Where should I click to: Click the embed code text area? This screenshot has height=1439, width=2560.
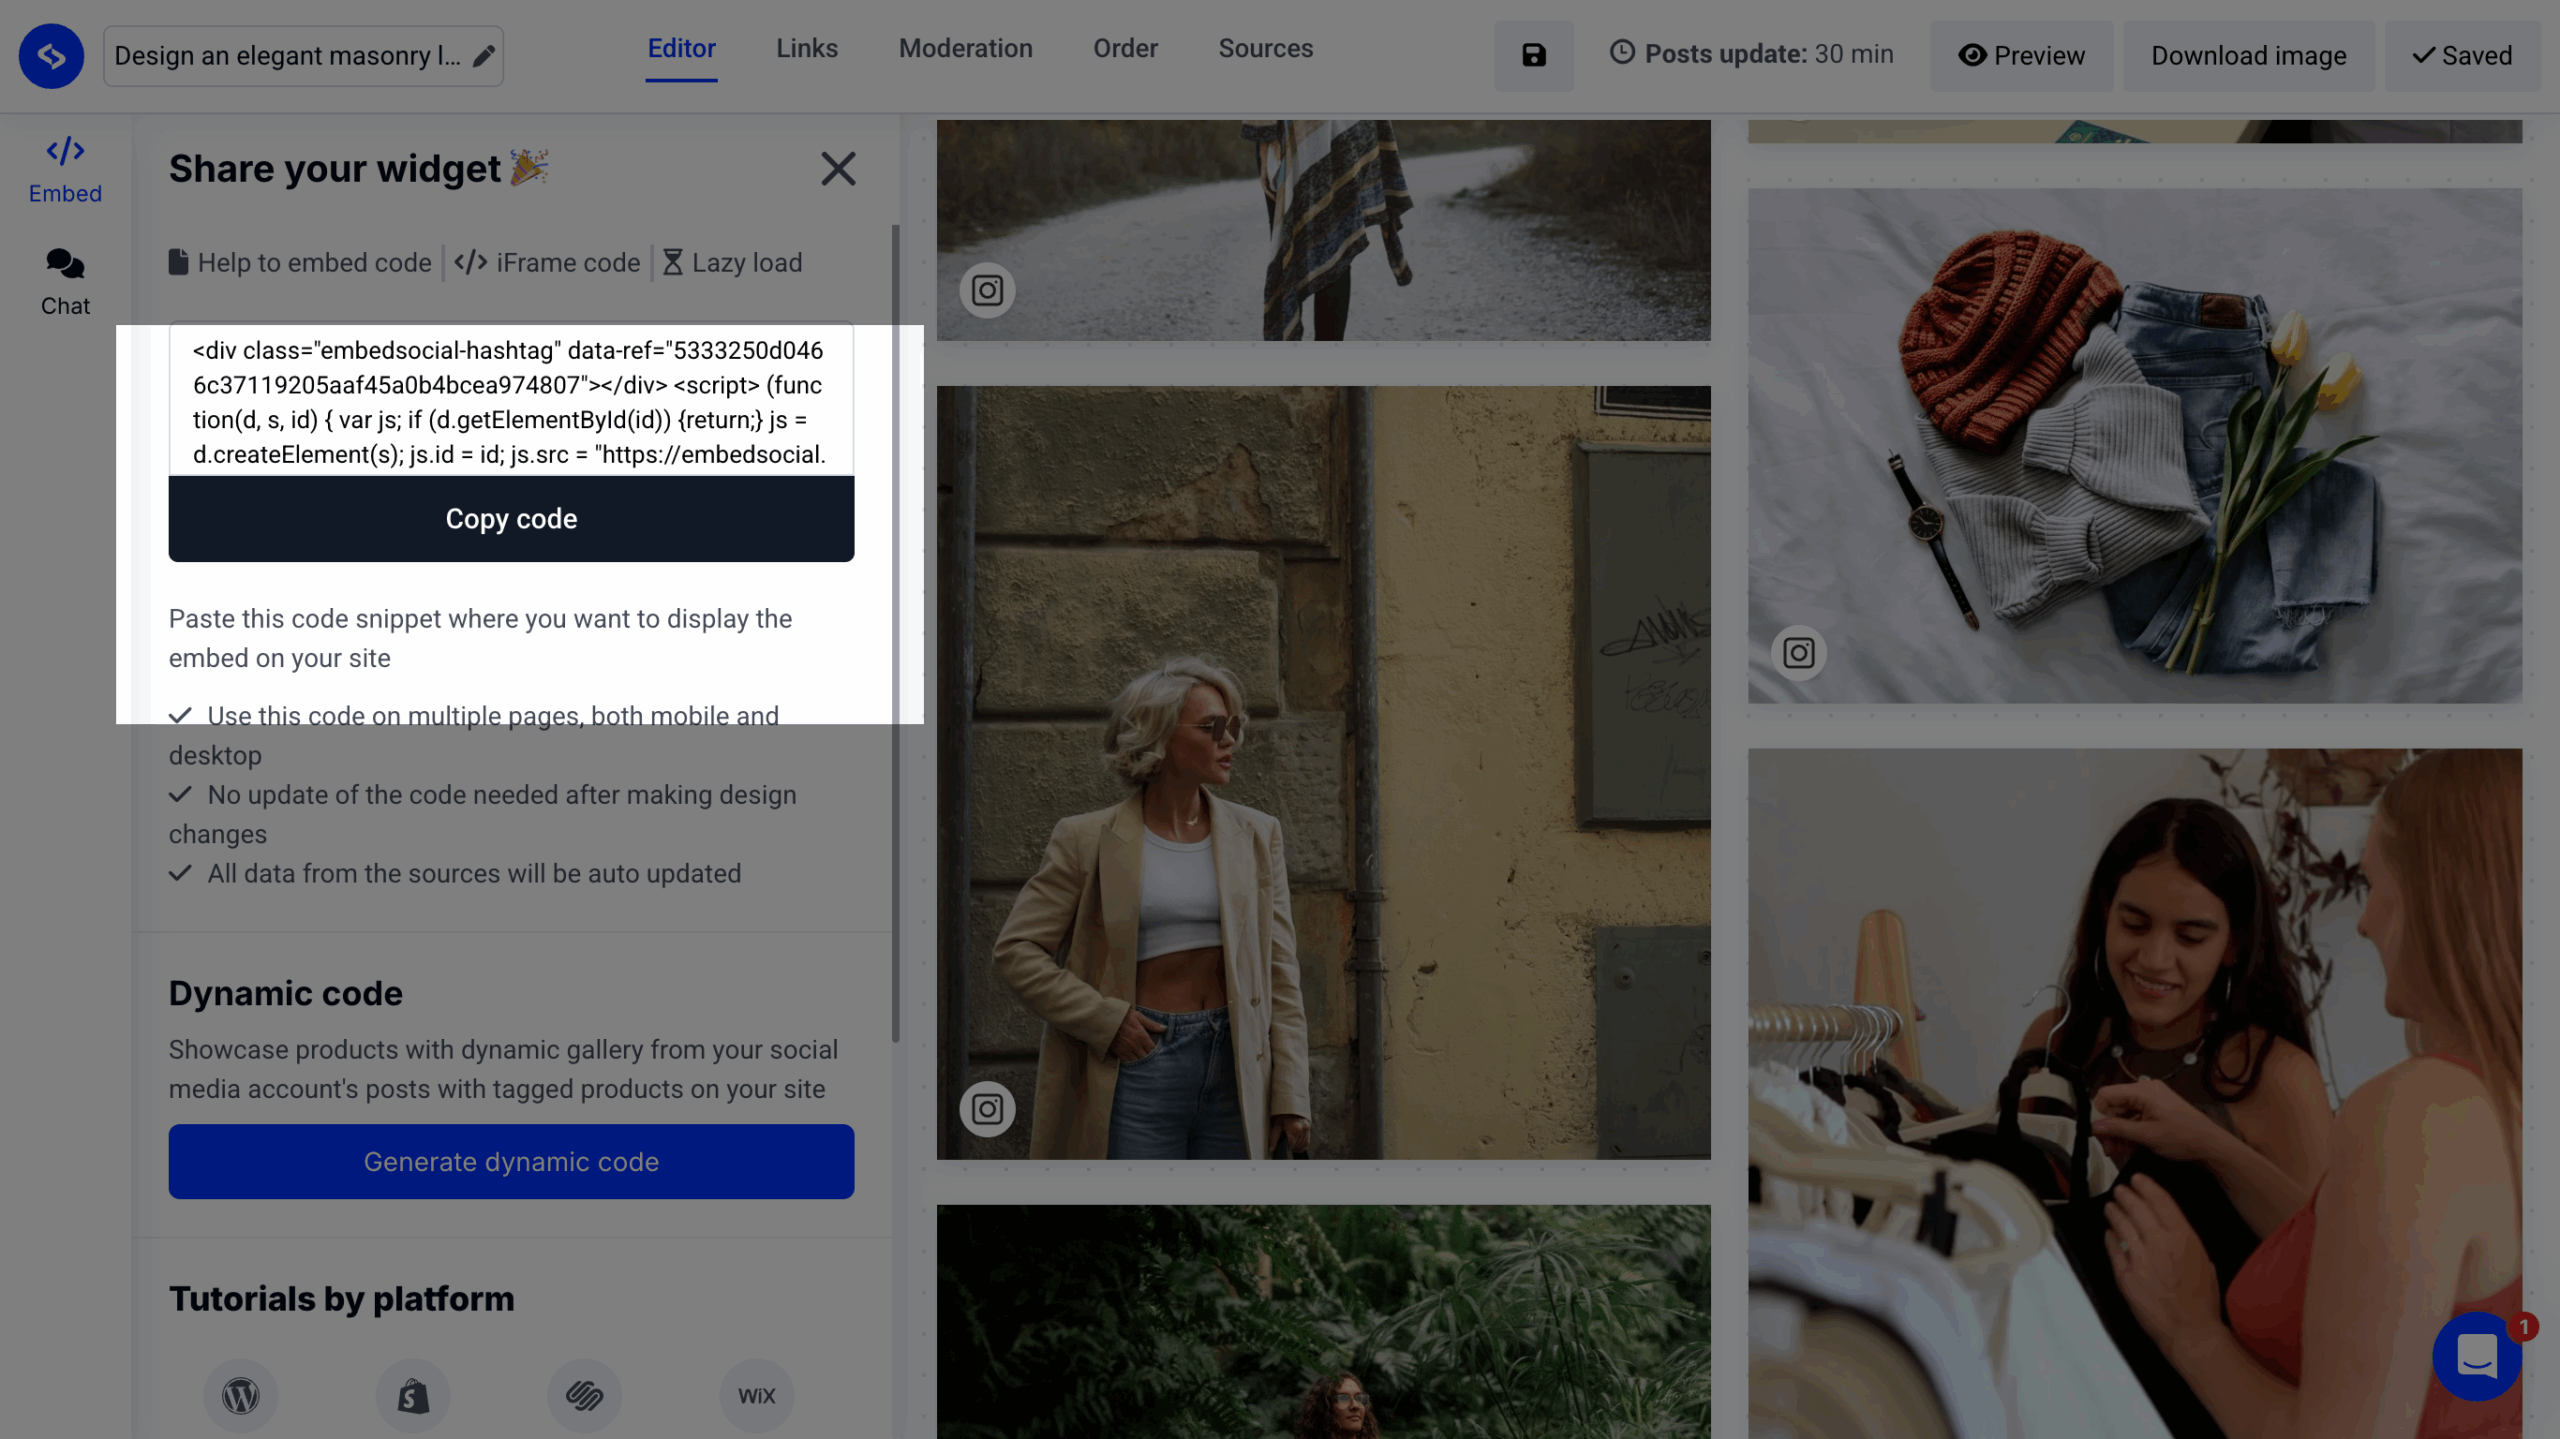510,401
